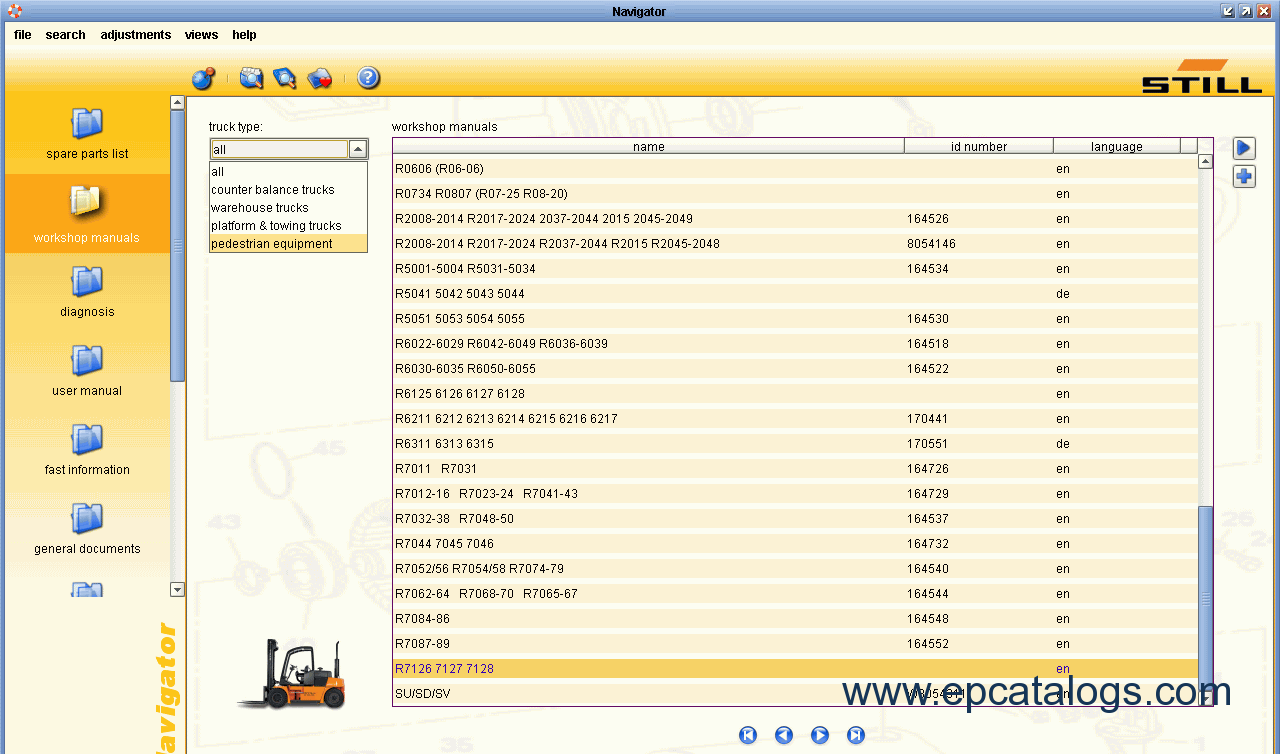The height and width of the screenshot is (754, 1280).
Task: Select row R7062-64 R7068-70 R7065-67
Action: [x=795, y=594]
